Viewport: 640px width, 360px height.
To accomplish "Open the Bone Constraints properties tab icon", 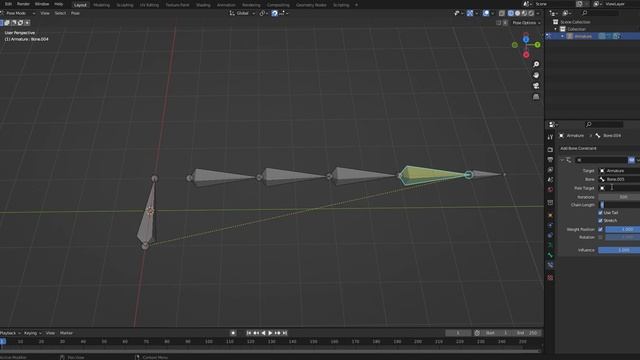I will click(550, 265).
